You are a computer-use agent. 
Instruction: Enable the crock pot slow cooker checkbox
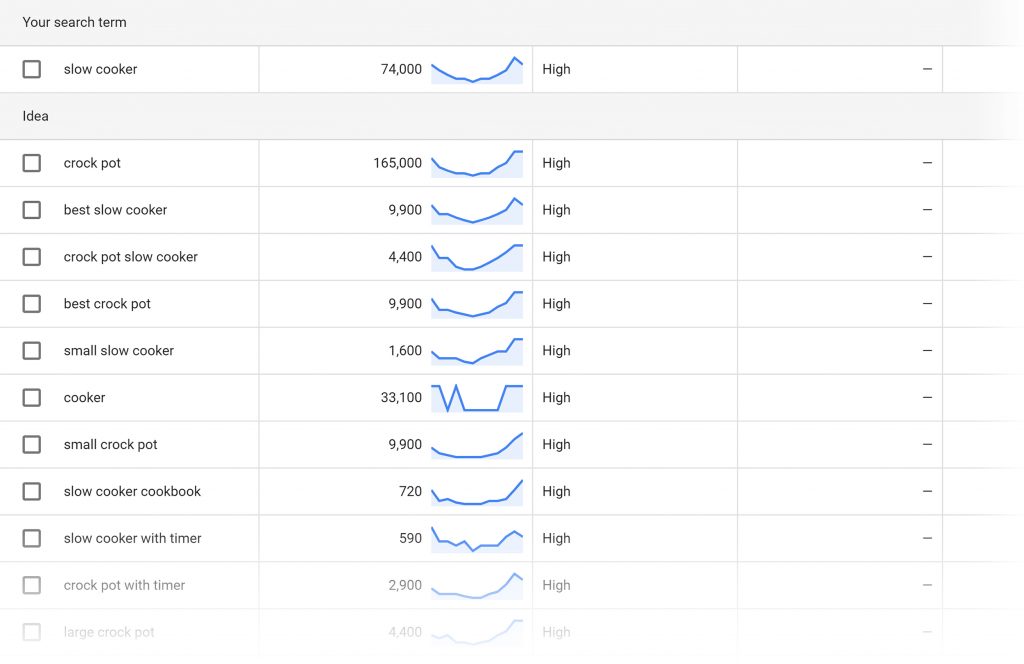[31, 257]
